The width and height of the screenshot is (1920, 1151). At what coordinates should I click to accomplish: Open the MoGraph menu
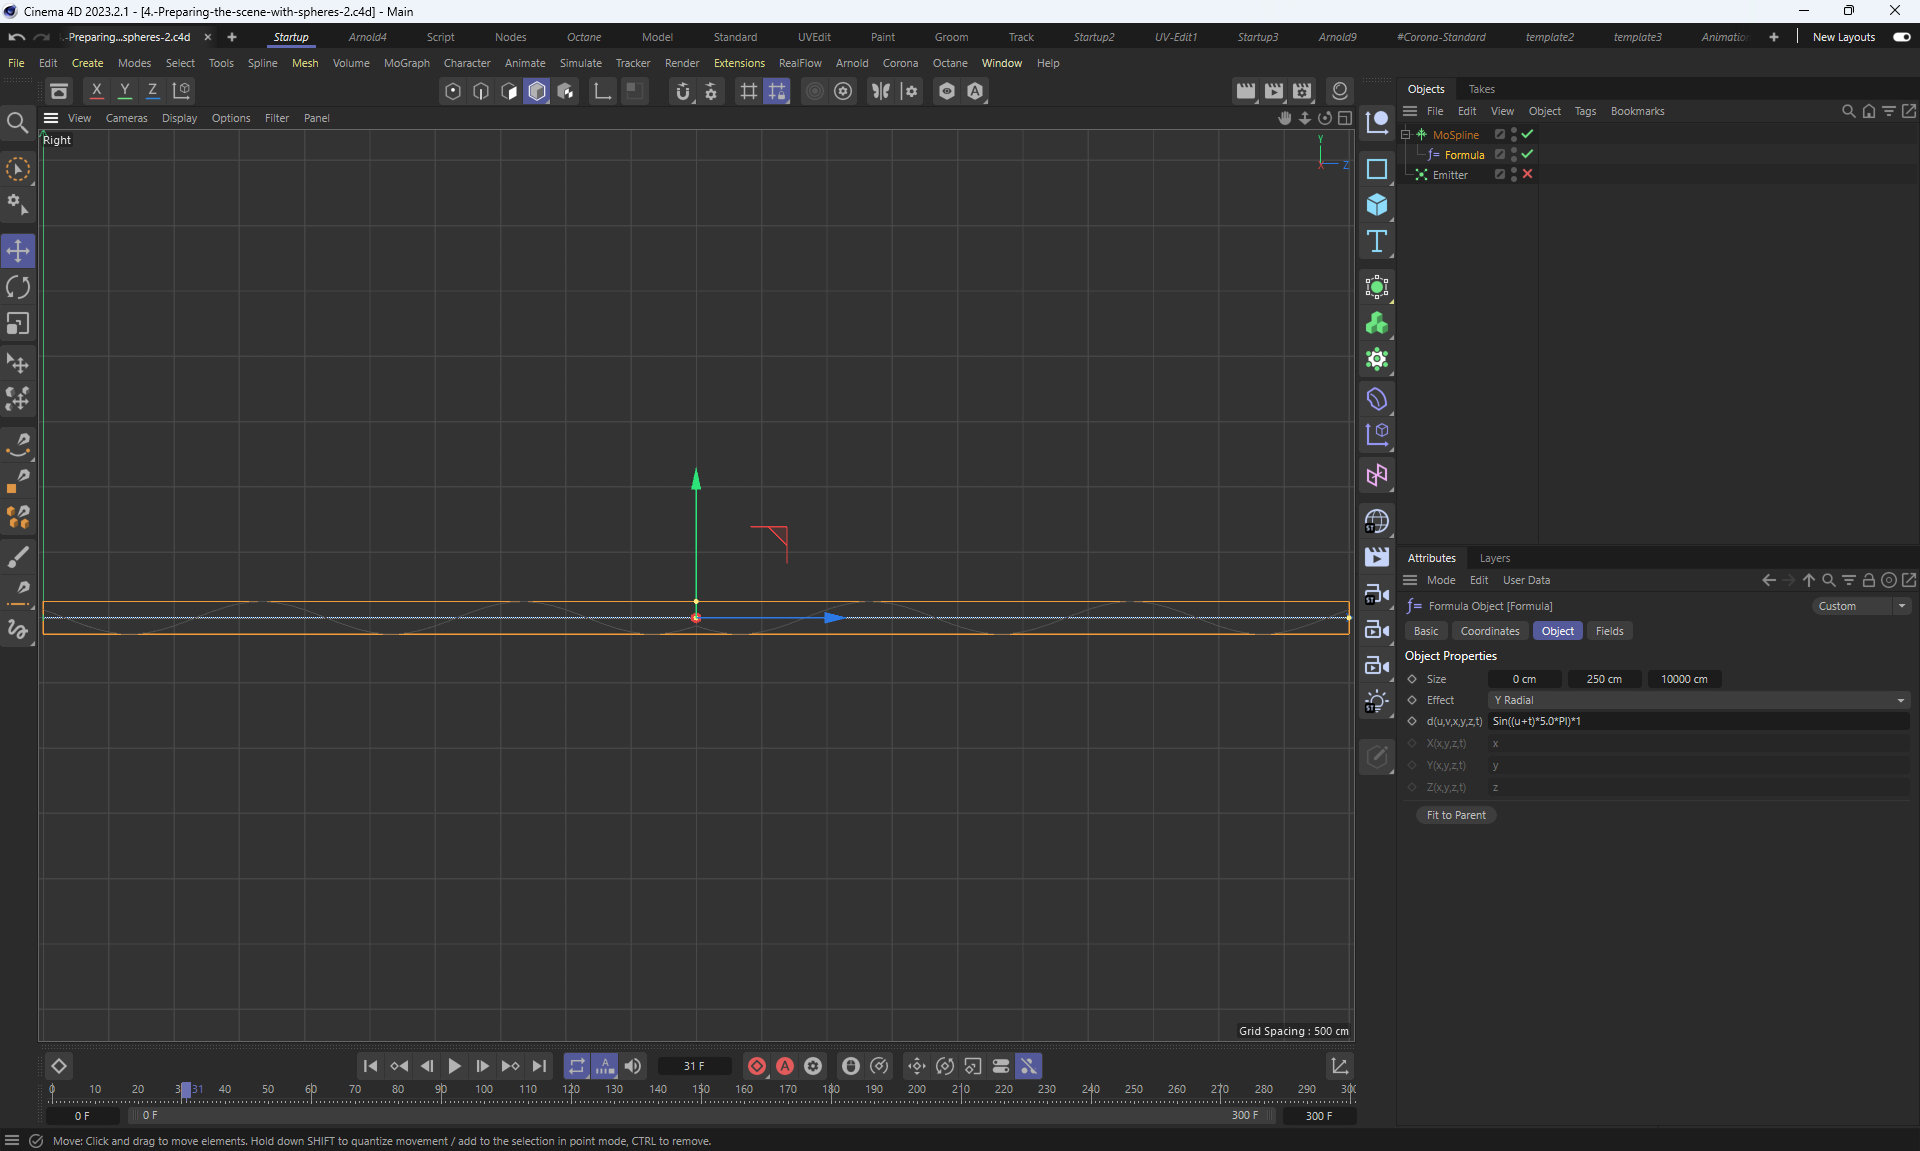pyautogui.click(x=406, y=63)
